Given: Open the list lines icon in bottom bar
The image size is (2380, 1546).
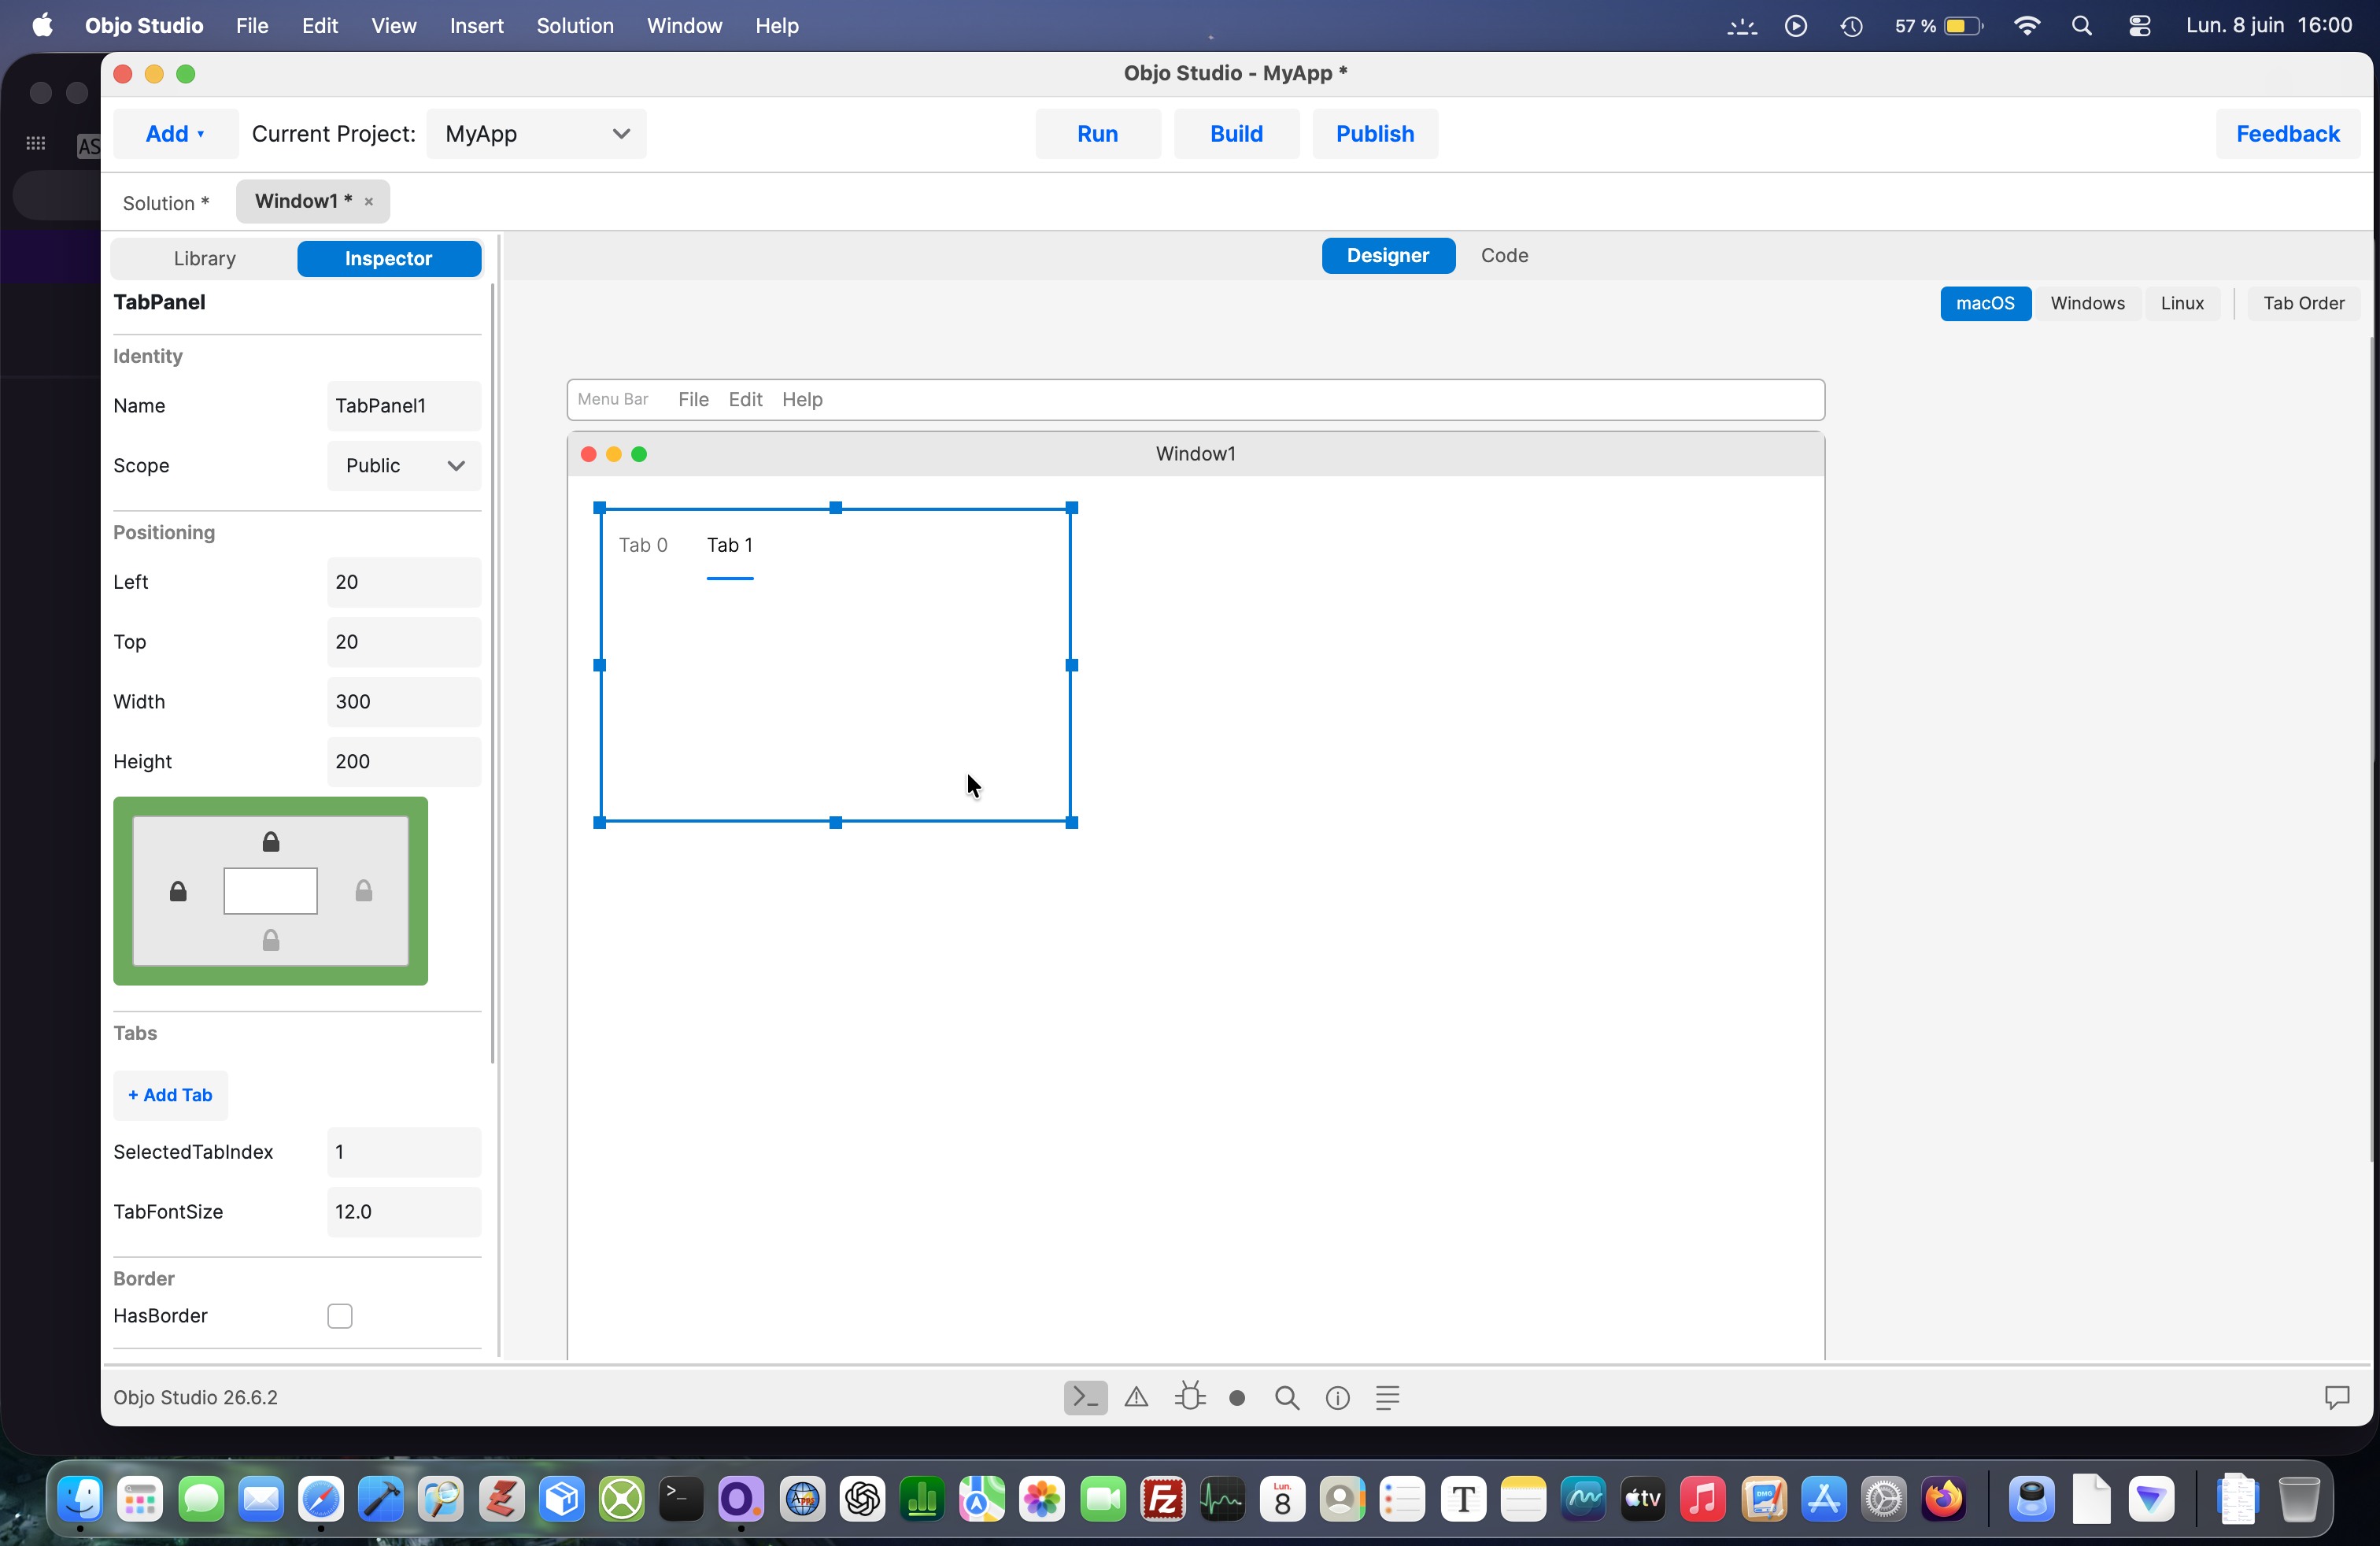Looking at the screenshot, I should point(1387,1397).
